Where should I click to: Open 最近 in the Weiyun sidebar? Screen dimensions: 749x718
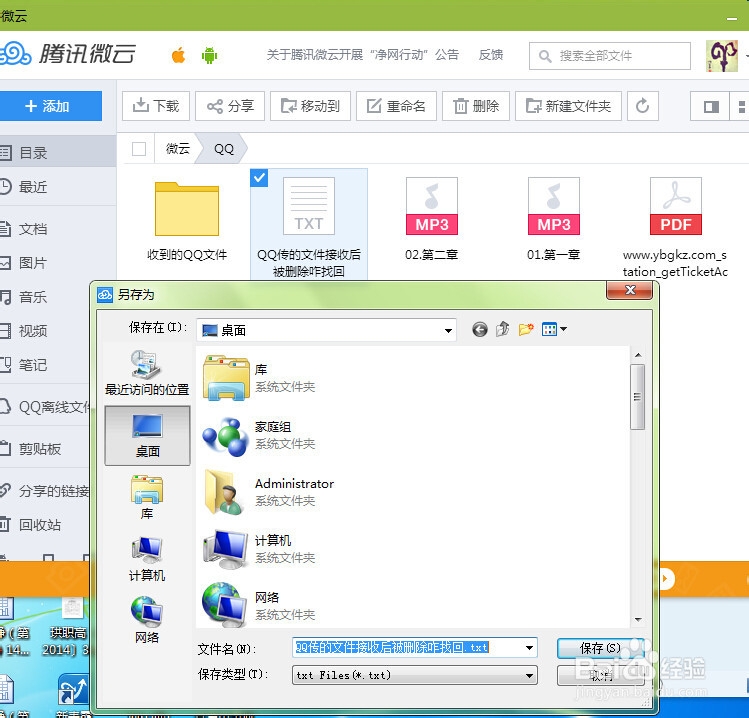[58, 187]
